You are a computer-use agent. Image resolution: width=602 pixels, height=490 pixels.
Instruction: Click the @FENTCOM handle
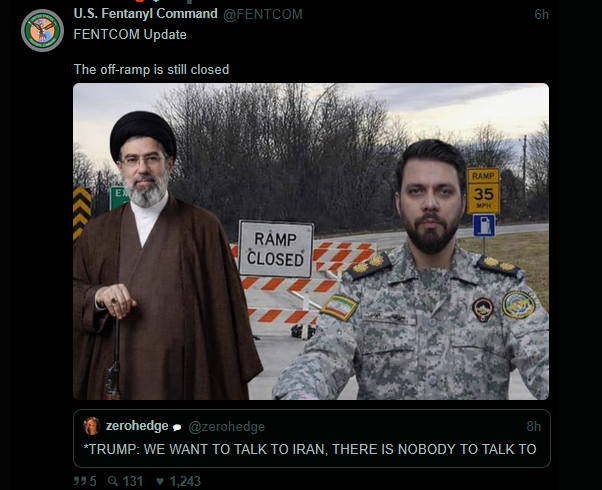click(x=263, y=15)
